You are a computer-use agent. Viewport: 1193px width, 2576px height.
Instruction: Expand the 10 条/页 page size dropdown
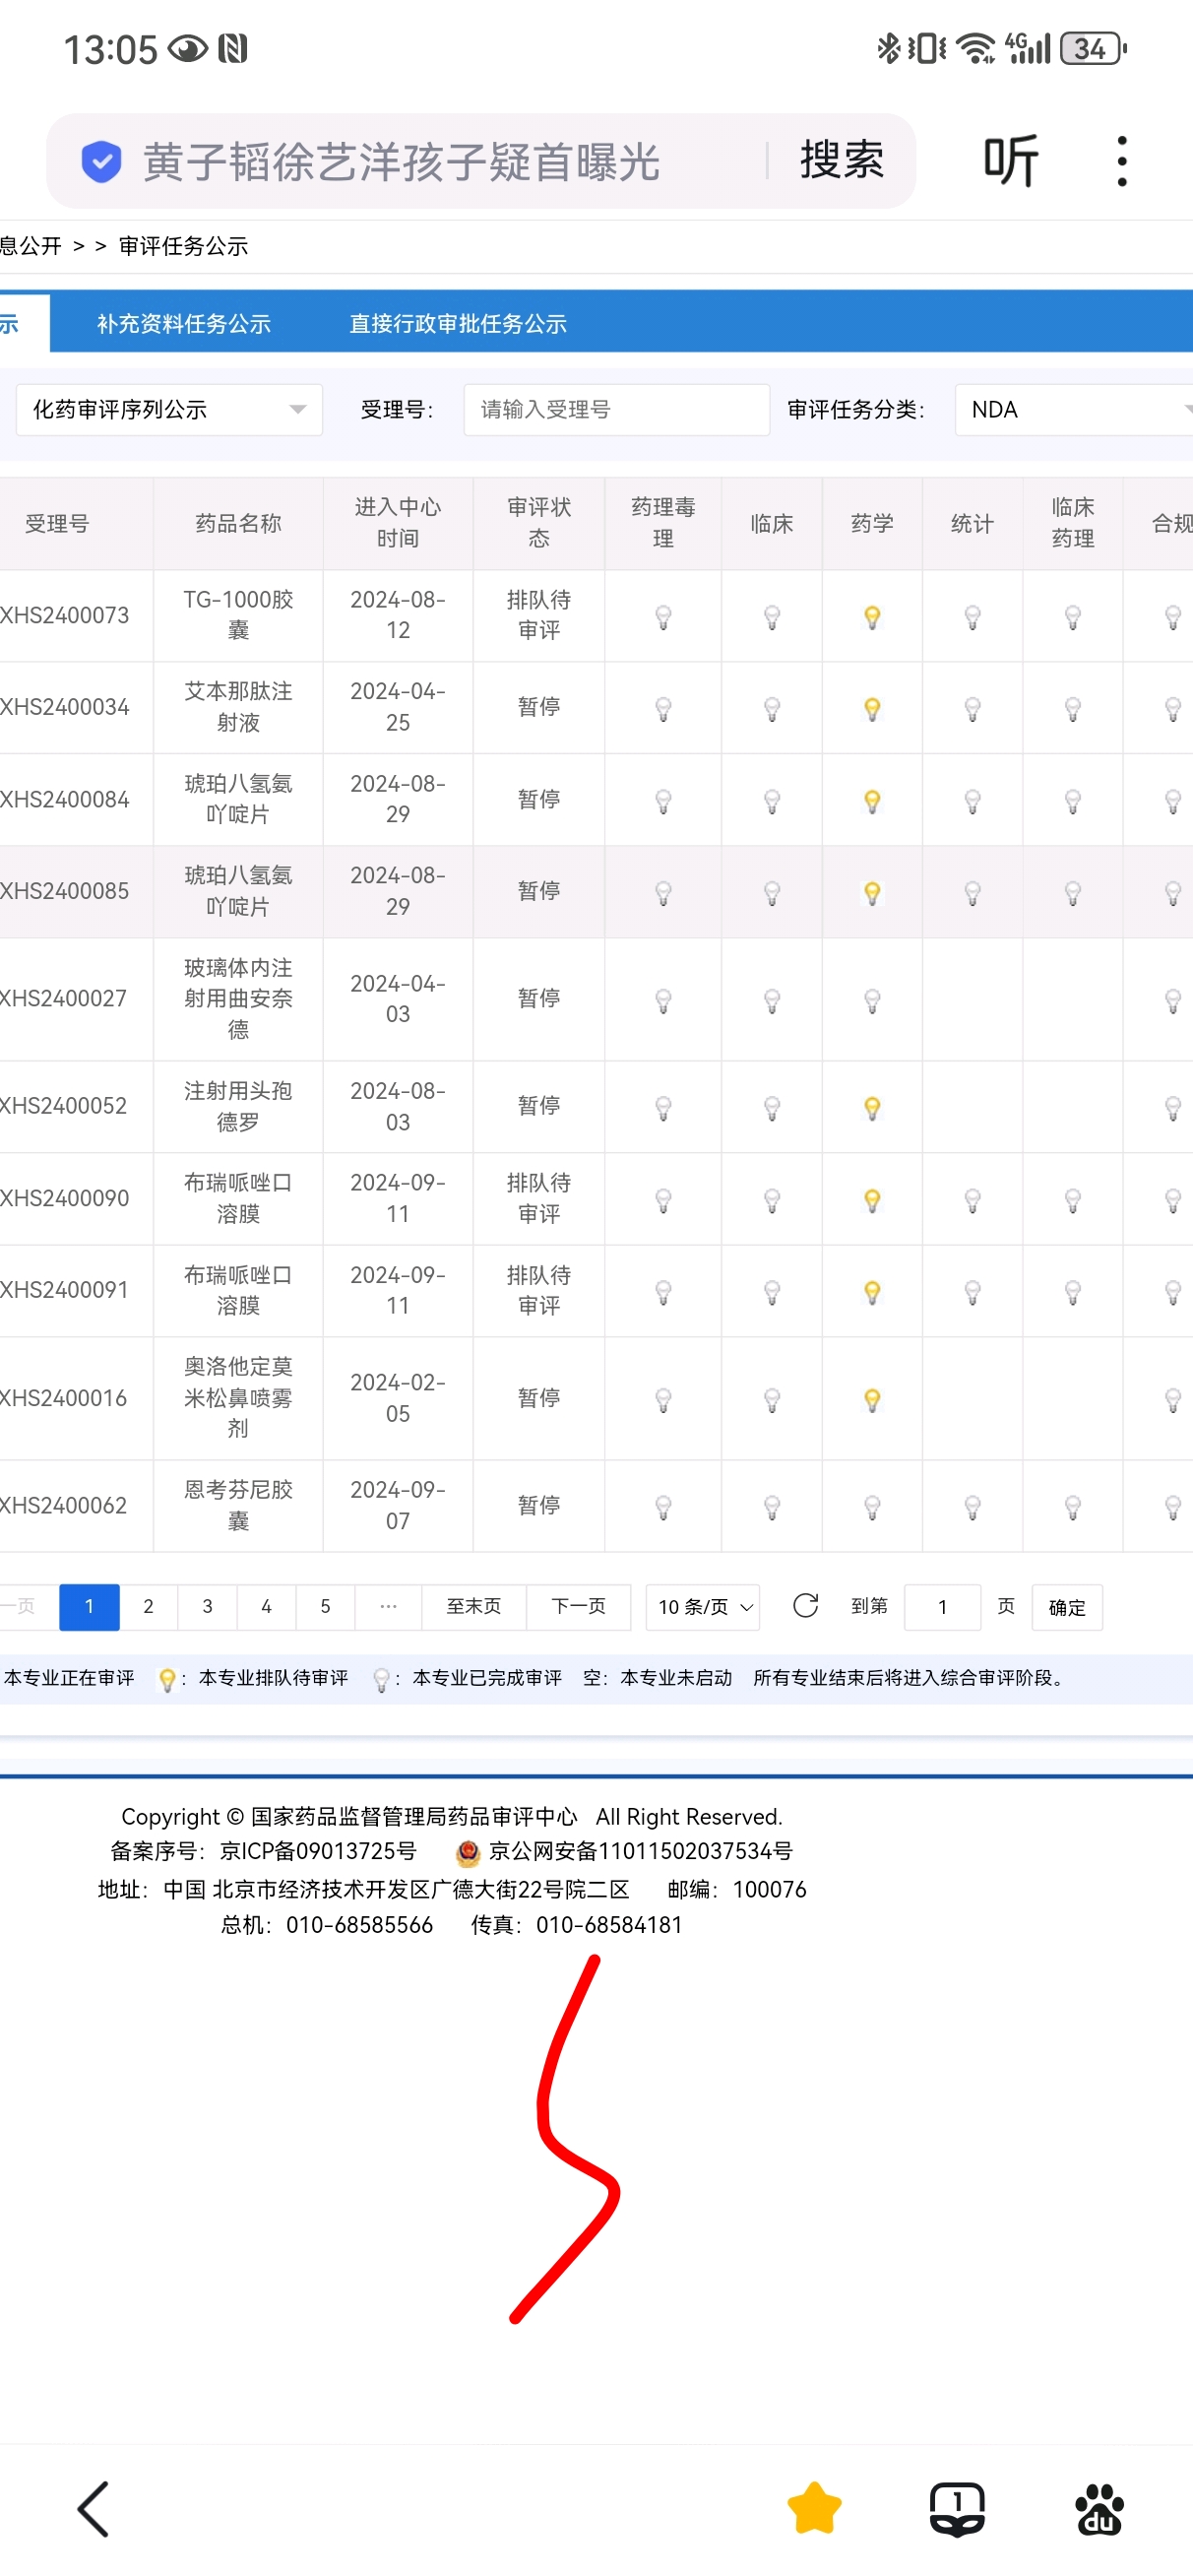(703, 1607)
